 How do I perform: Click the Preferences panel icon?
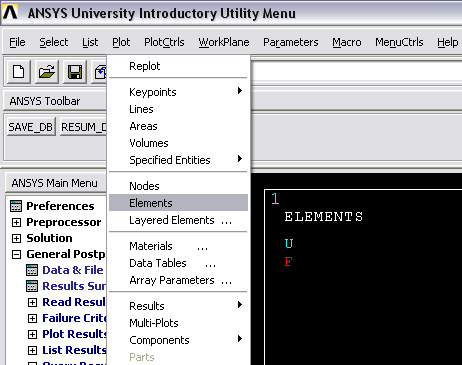16,206
